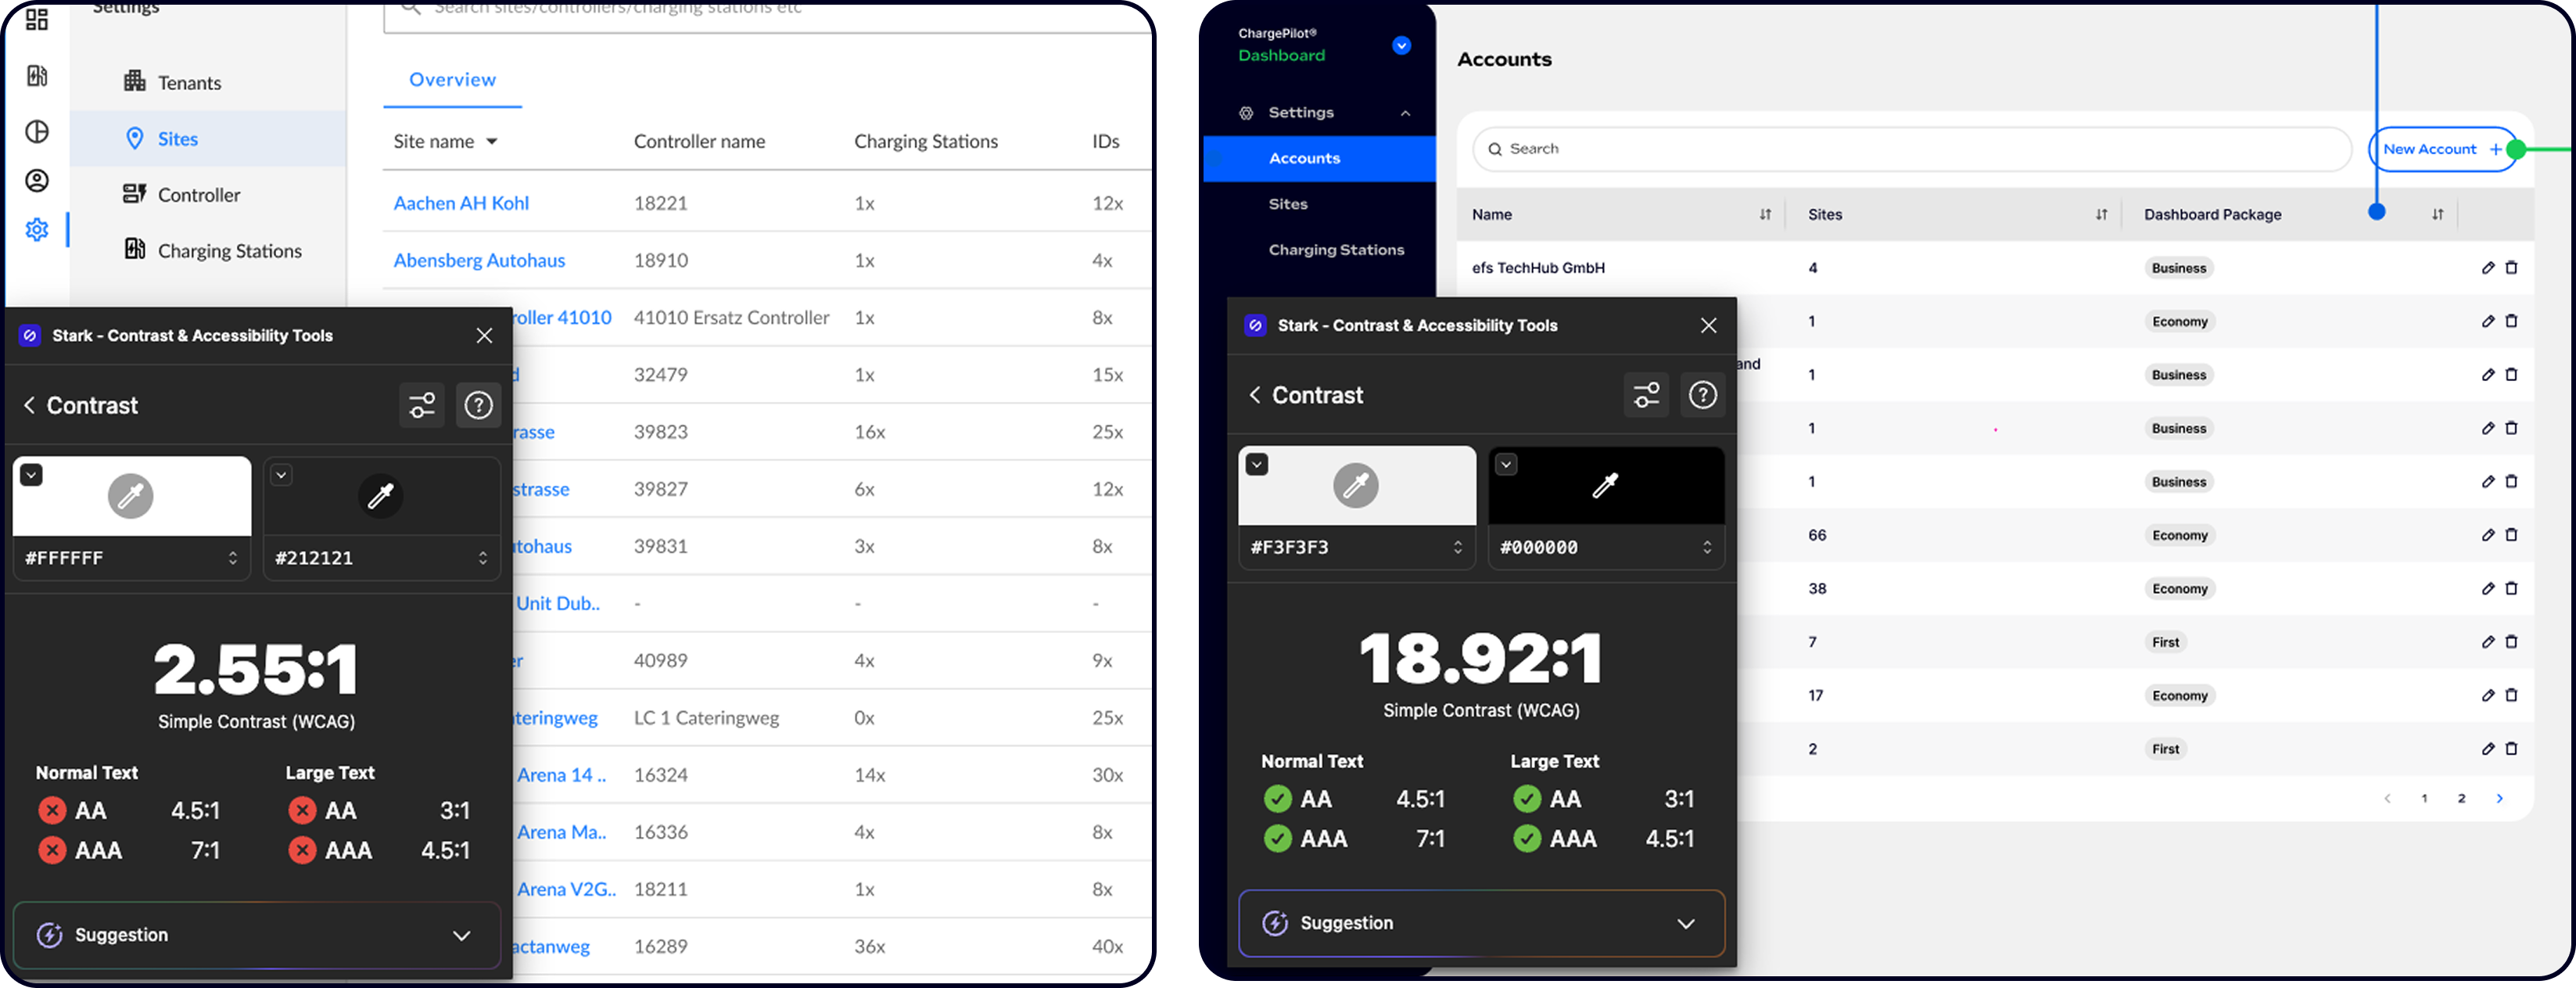Open contrast settings sliders icon in left Stark panel
The width and height of the screenshot is (2576, 988).
[422, 405]
